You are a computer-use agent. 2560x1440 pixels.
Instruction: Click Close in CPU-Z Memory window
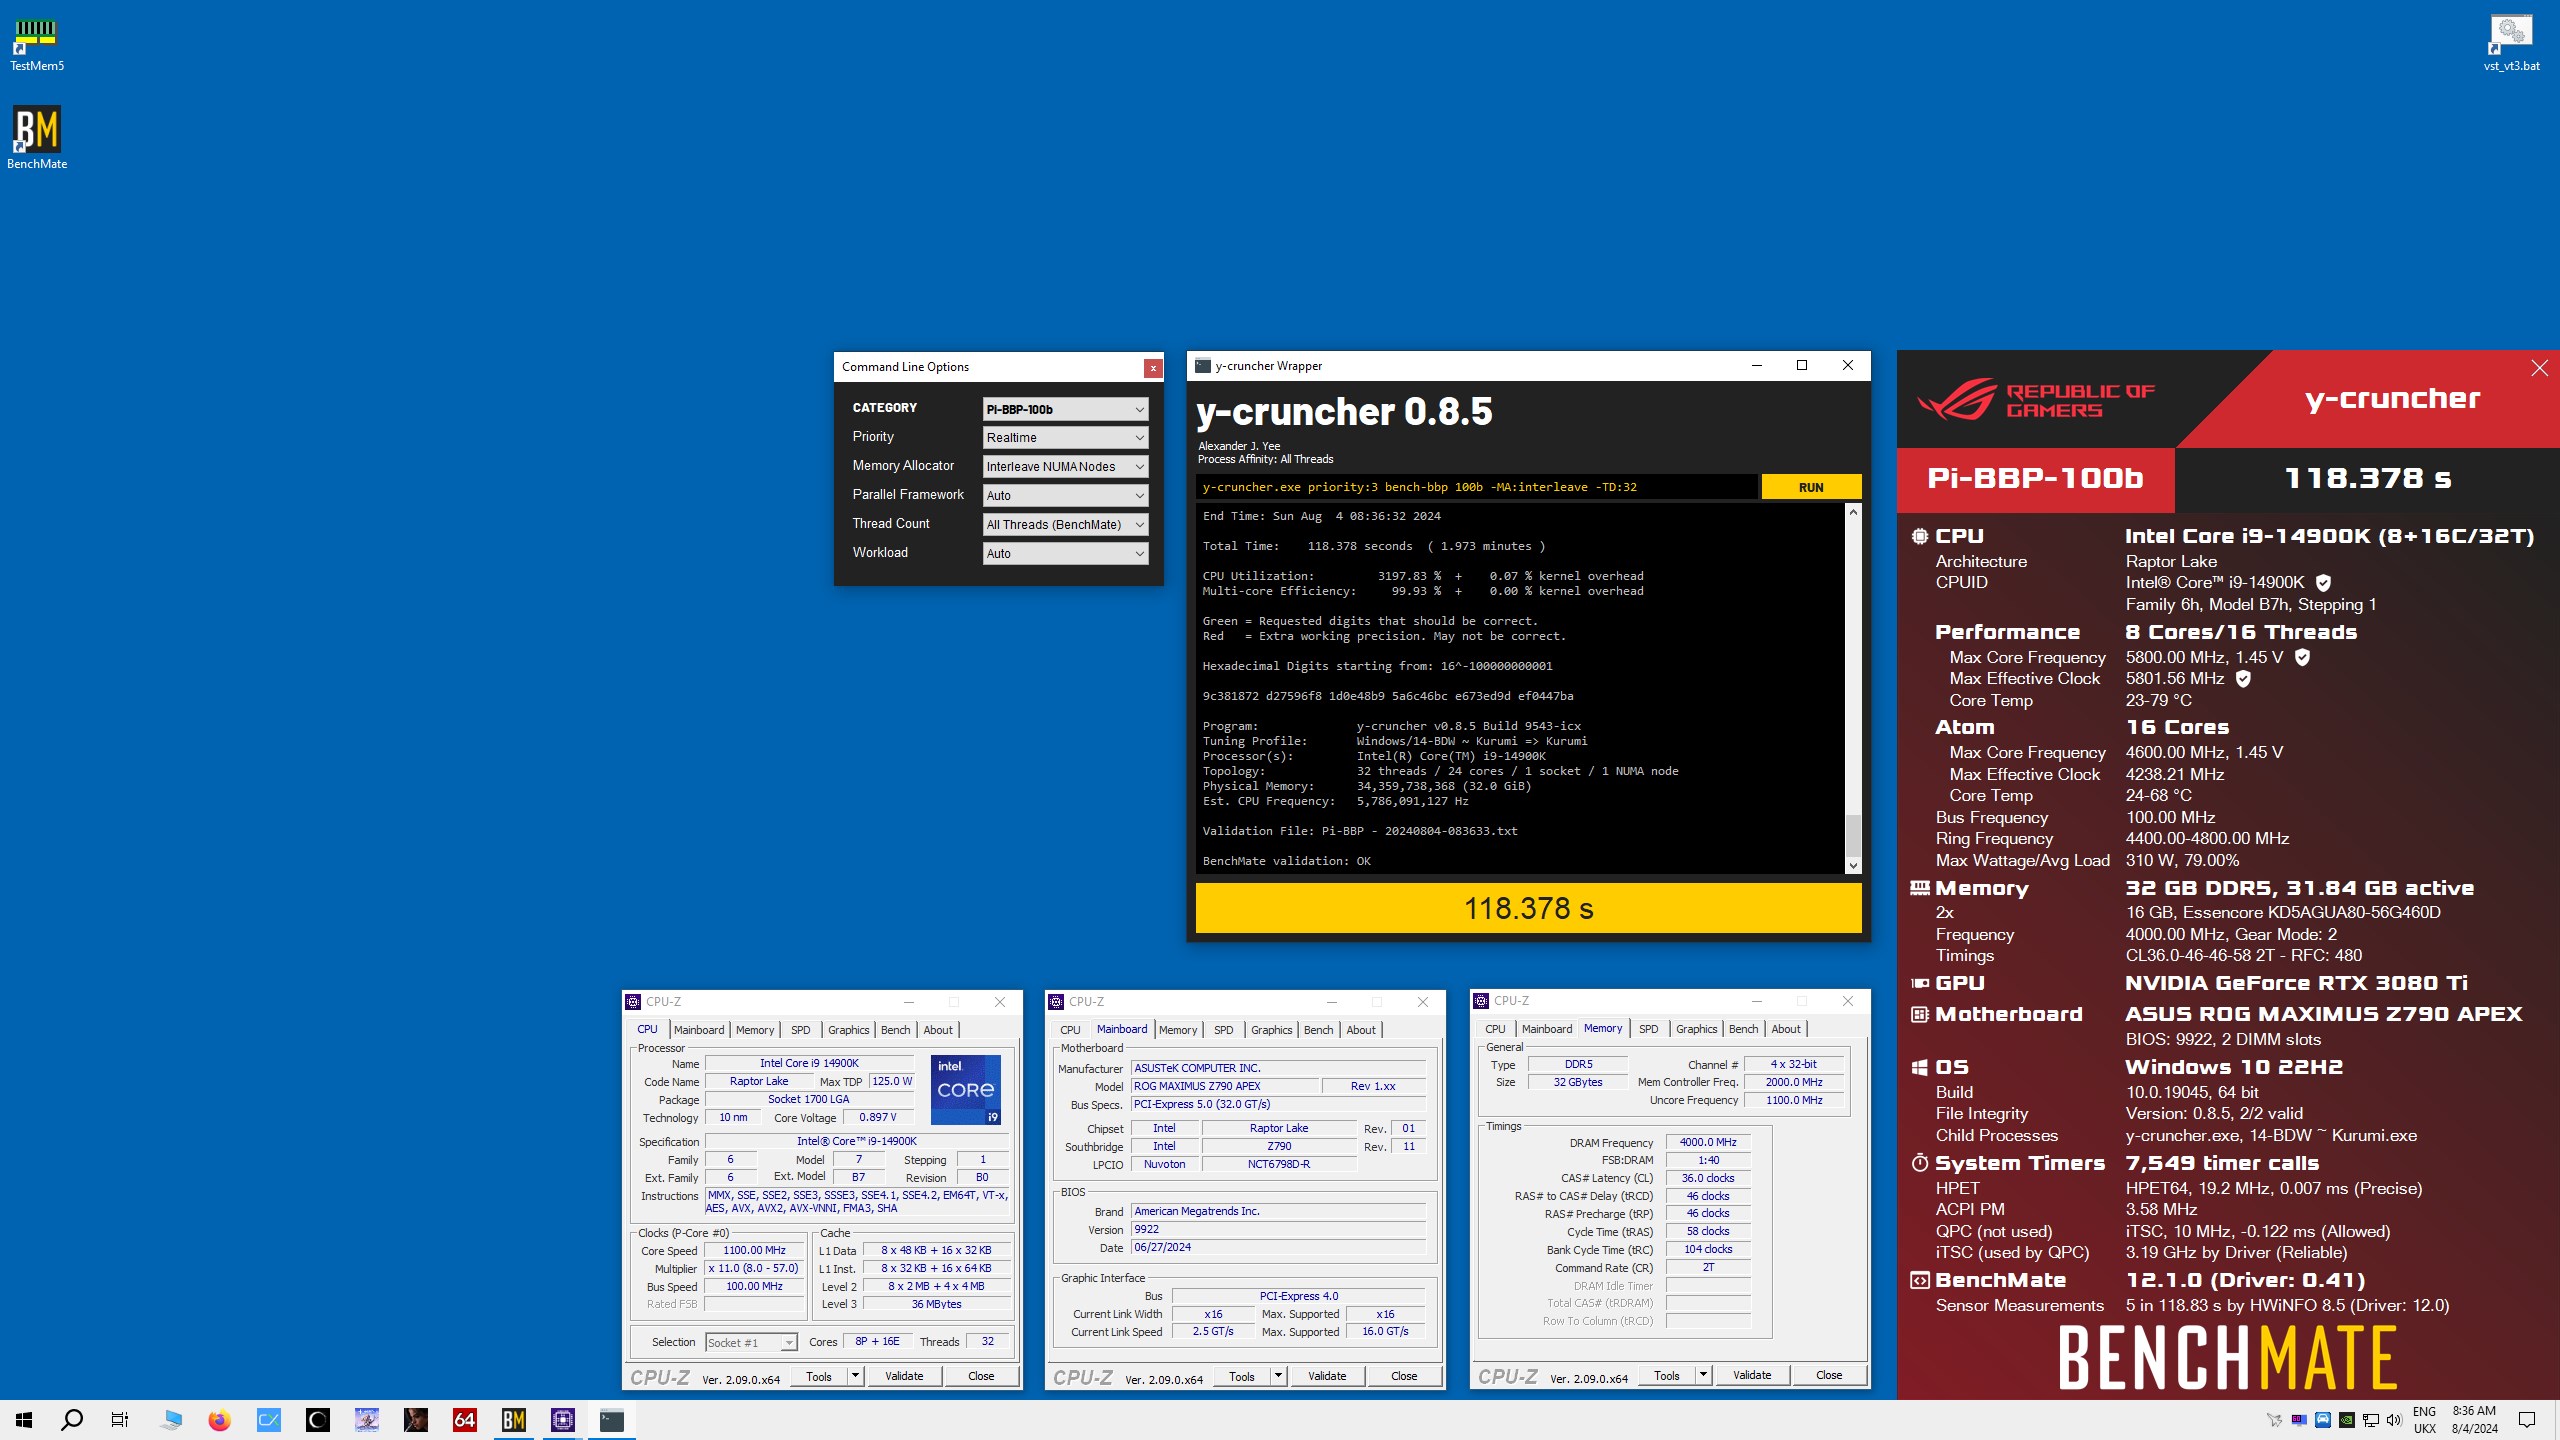point(1829,1375)
